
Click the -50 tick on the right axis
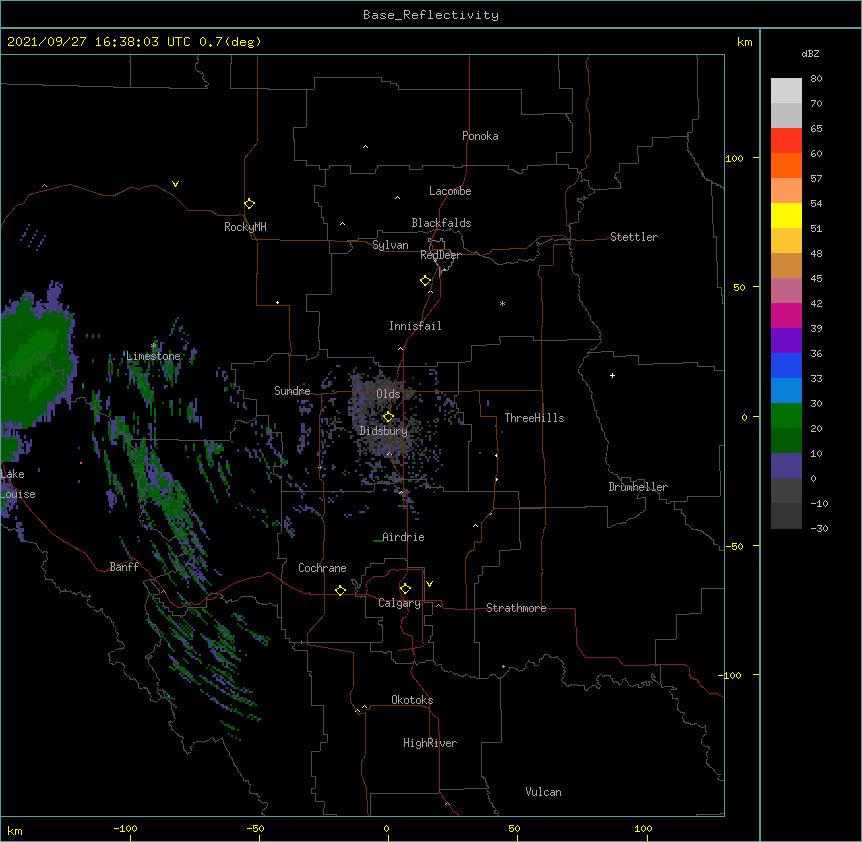coord(734,546)
